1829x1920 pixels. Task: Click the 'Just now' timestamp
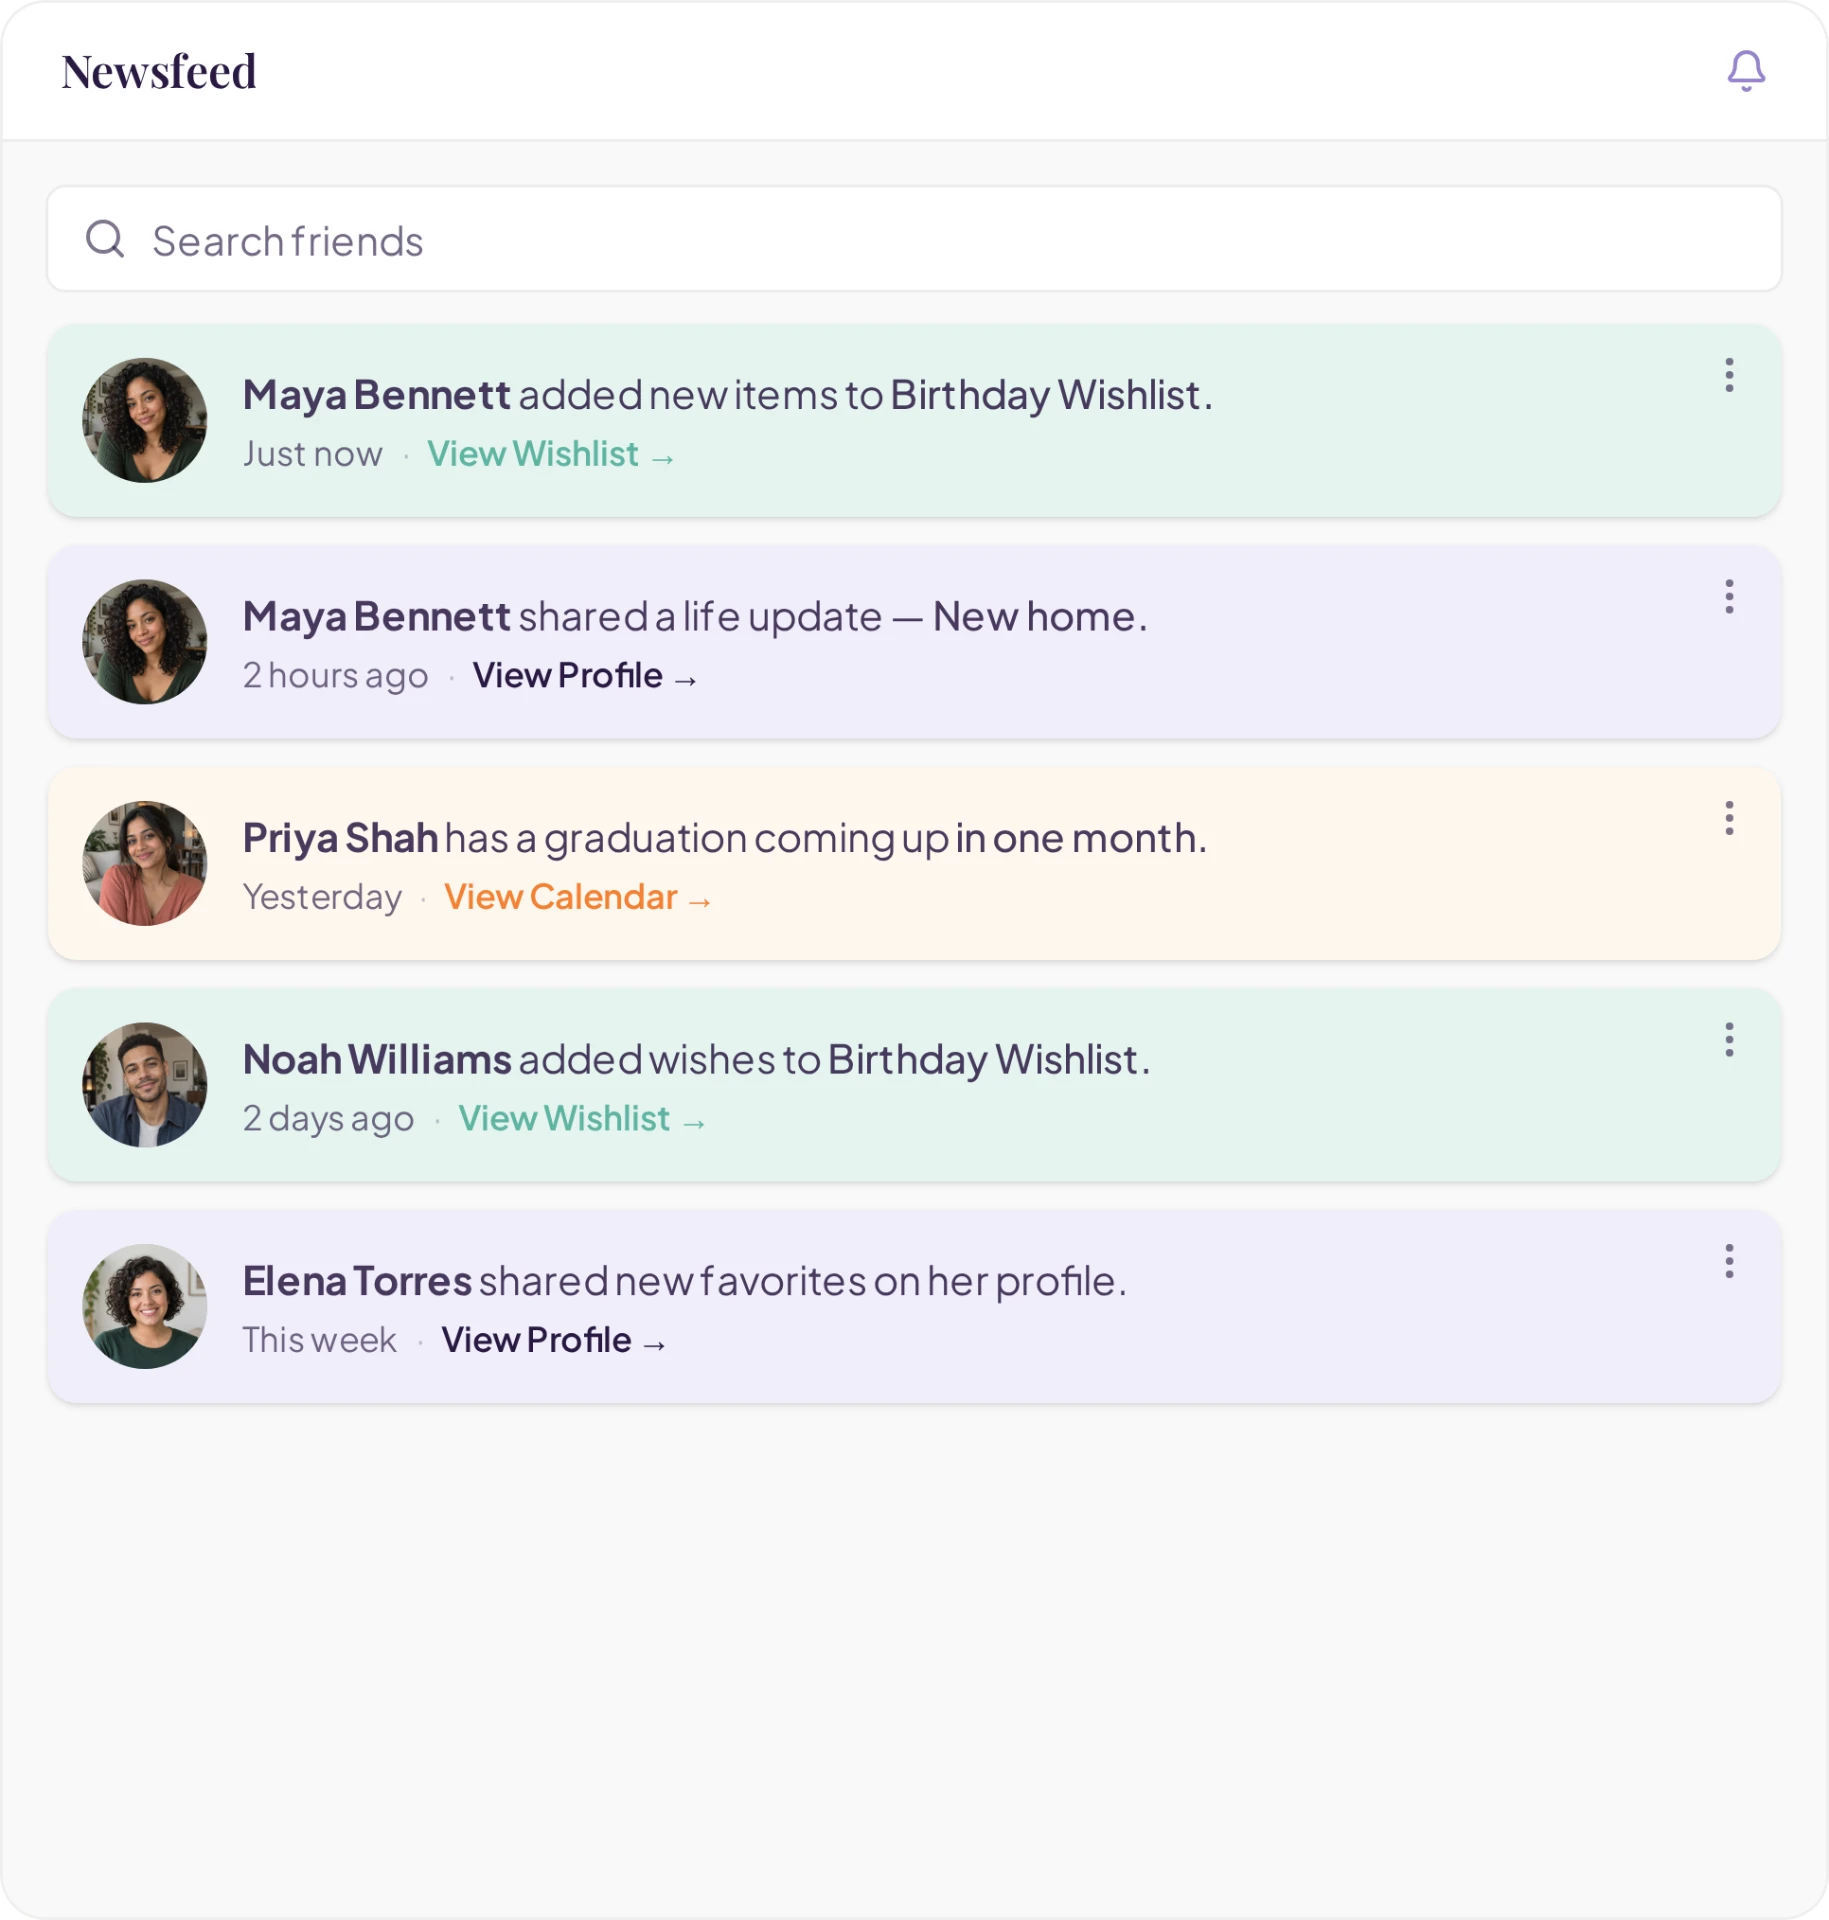point(313,455)
